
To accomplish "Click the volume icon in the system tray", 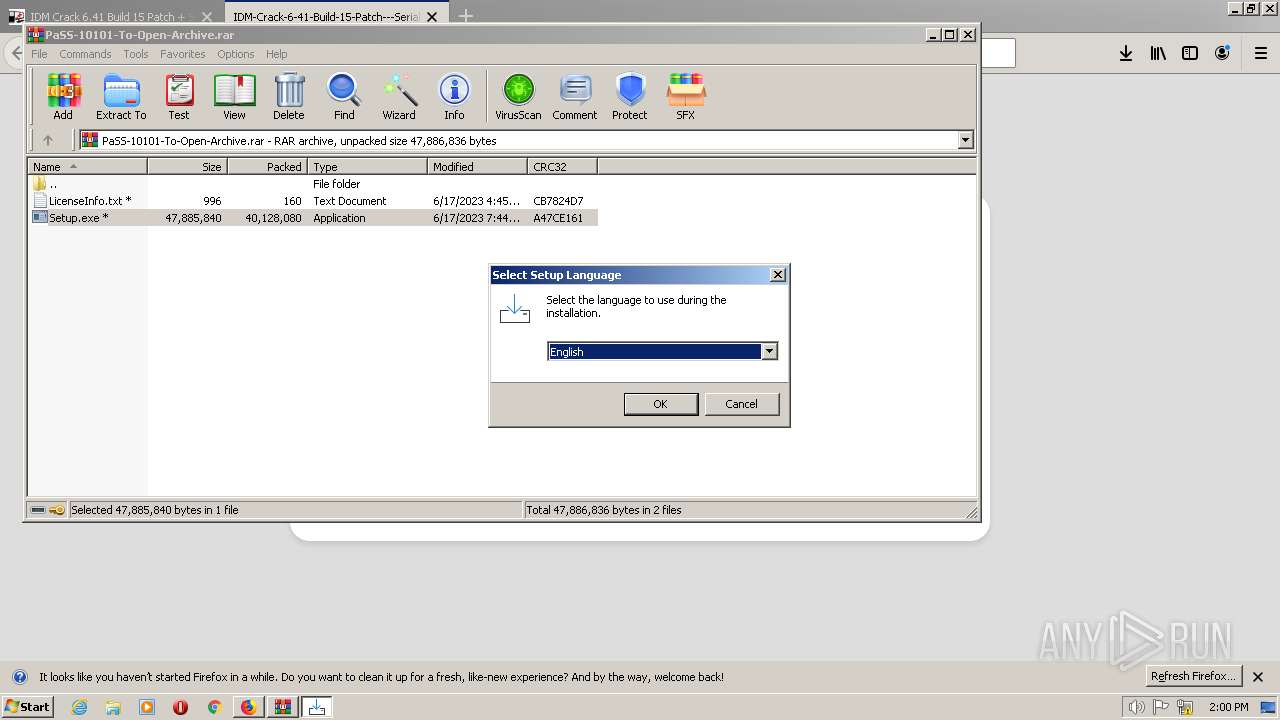I will 1136,707.
